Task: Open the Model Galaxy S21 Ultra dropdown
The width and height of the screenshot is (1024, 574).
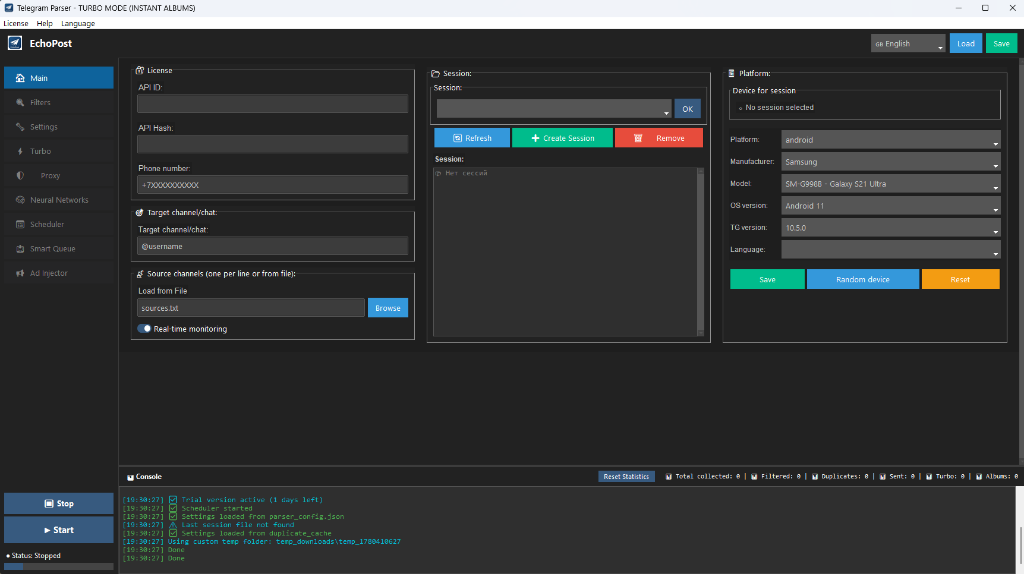Action: click(891, 184)
